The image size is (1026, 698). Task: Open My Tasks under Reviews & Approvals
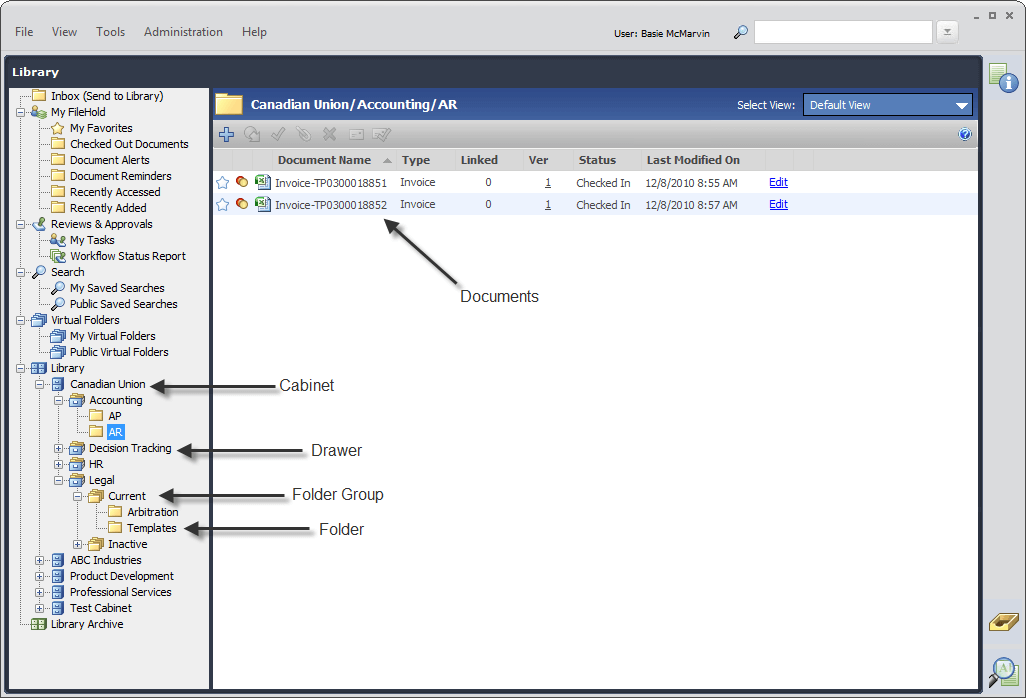(x=92, y=240)
